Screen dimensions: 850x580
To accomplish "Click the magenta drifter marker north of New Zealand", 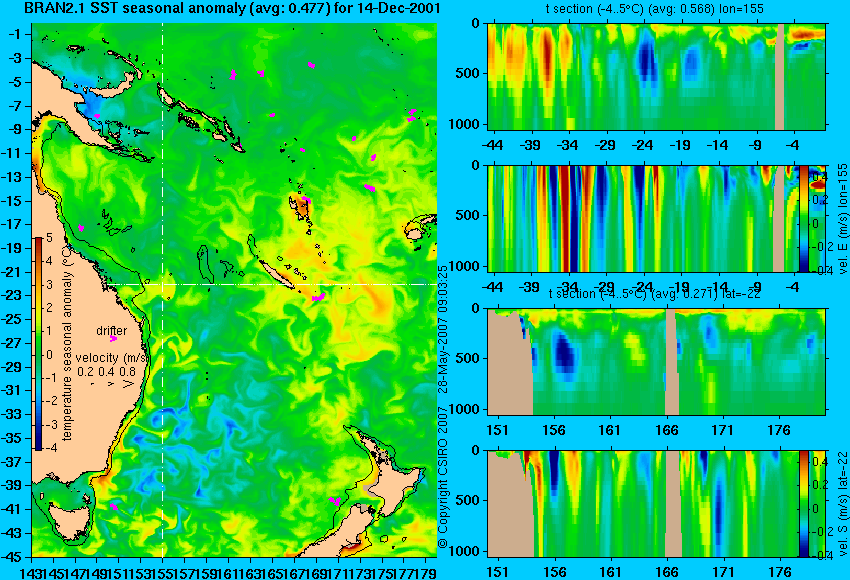I will [x=335, y=501].
